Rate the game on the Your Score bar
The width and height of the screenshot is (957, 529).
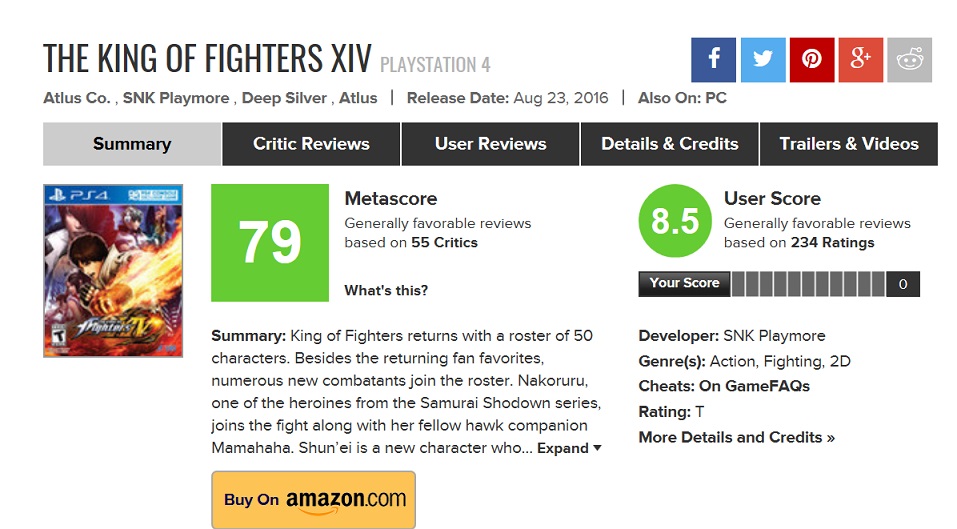tap(808, 284)
